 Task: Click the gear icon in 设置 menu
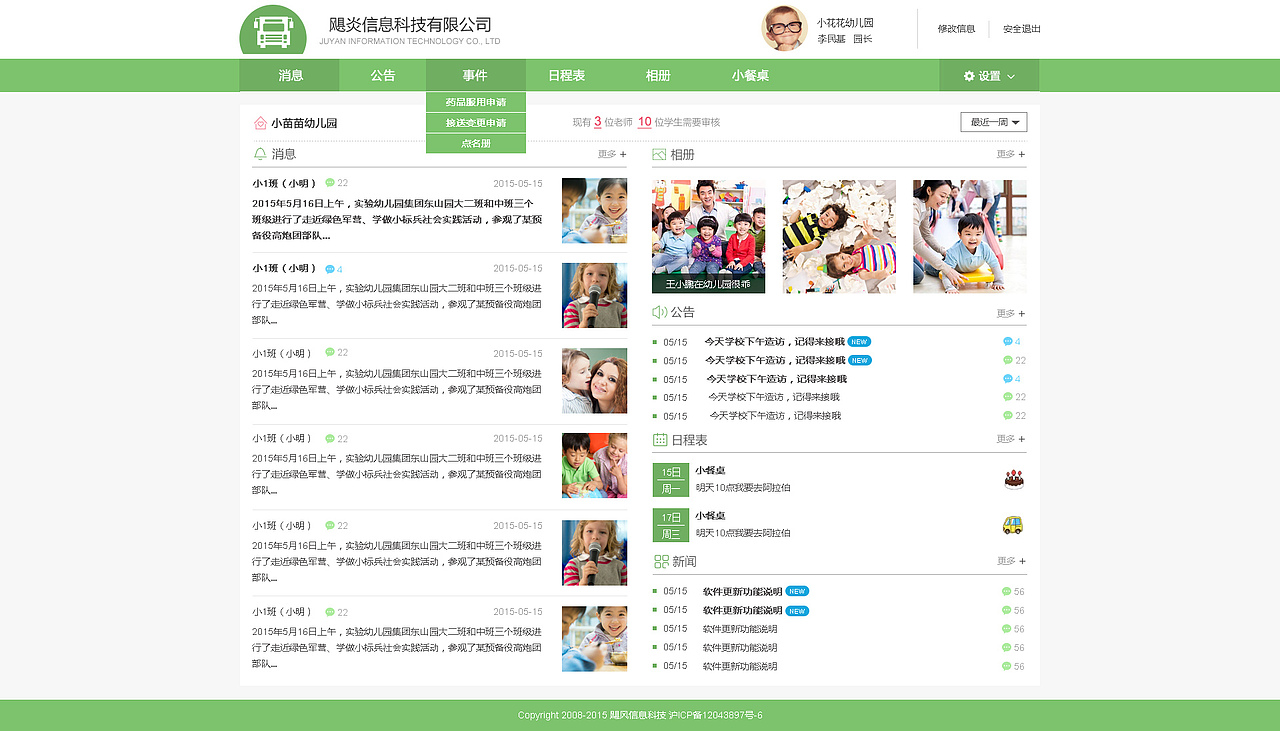969,76
